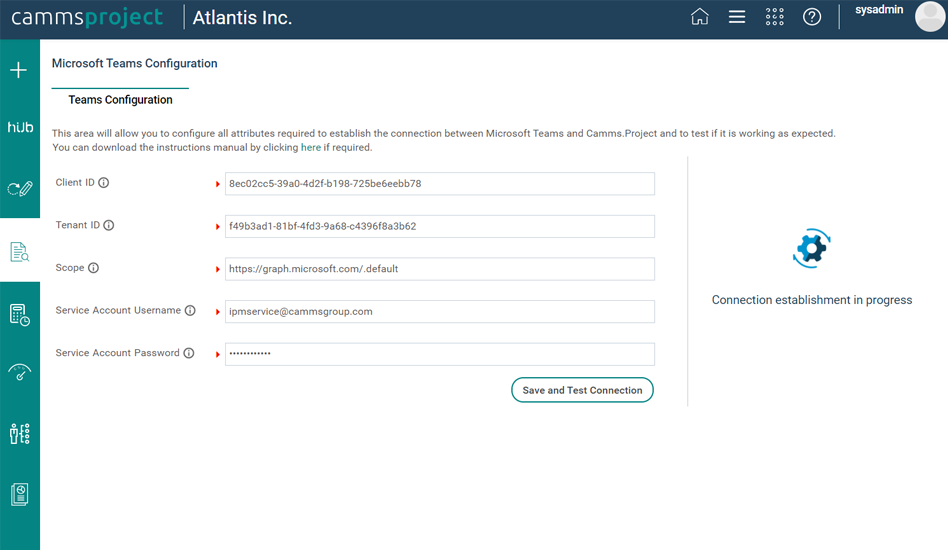Click the Scope label
The width and height of the screenshot is (948, 550).
point(70,268)
